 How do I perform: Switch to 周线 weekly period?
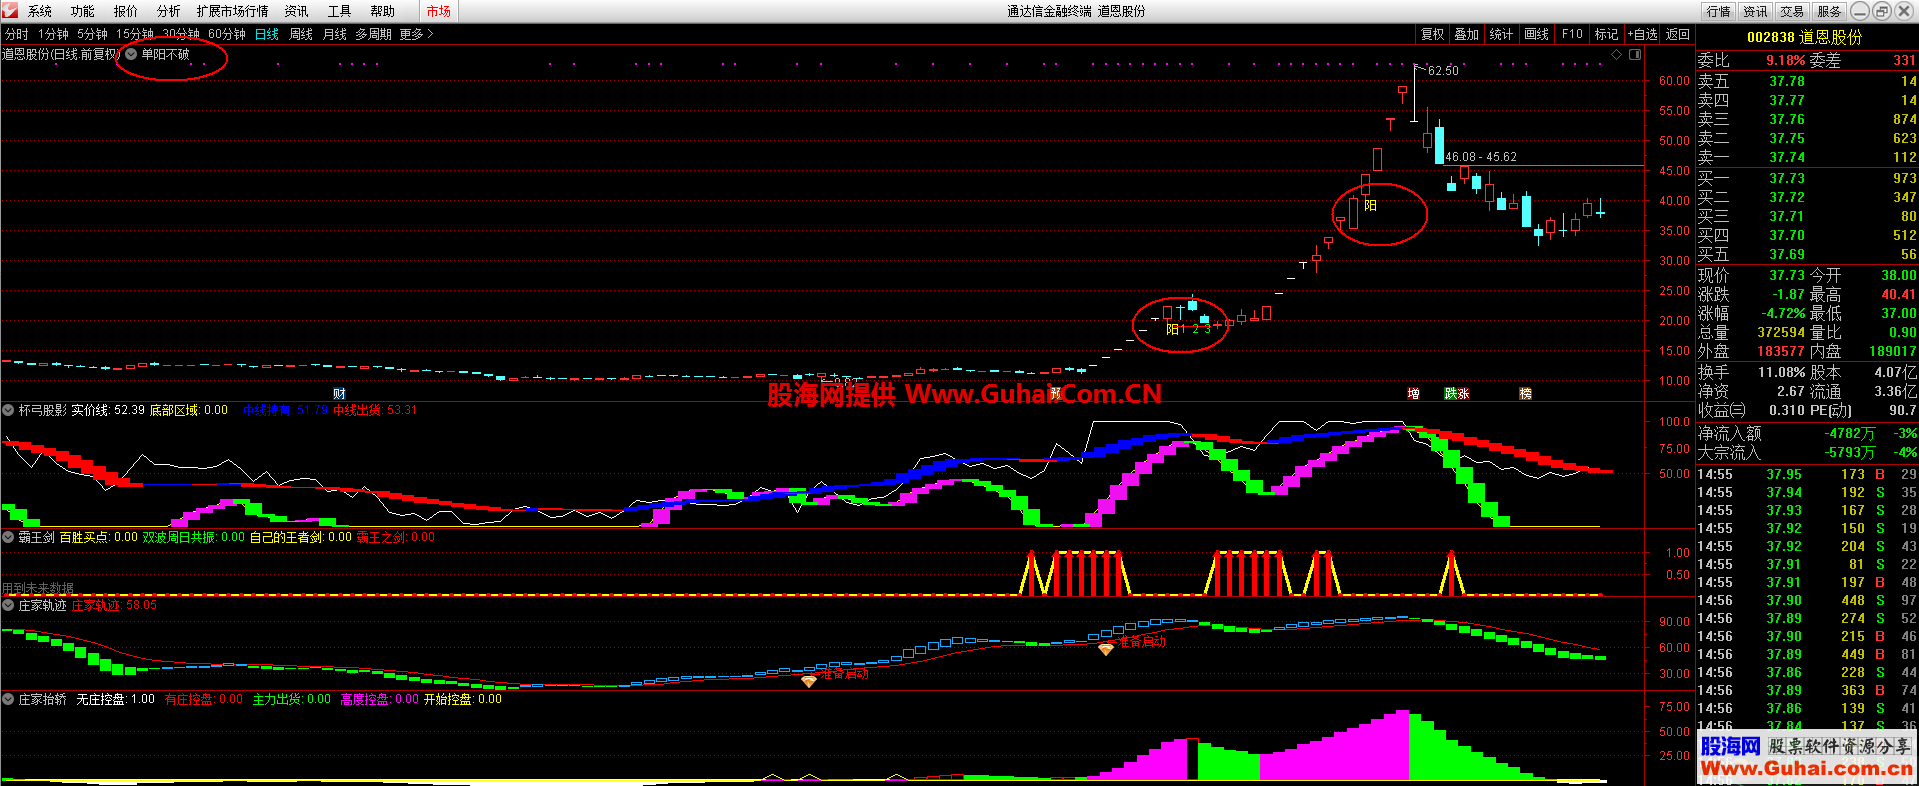301,34
